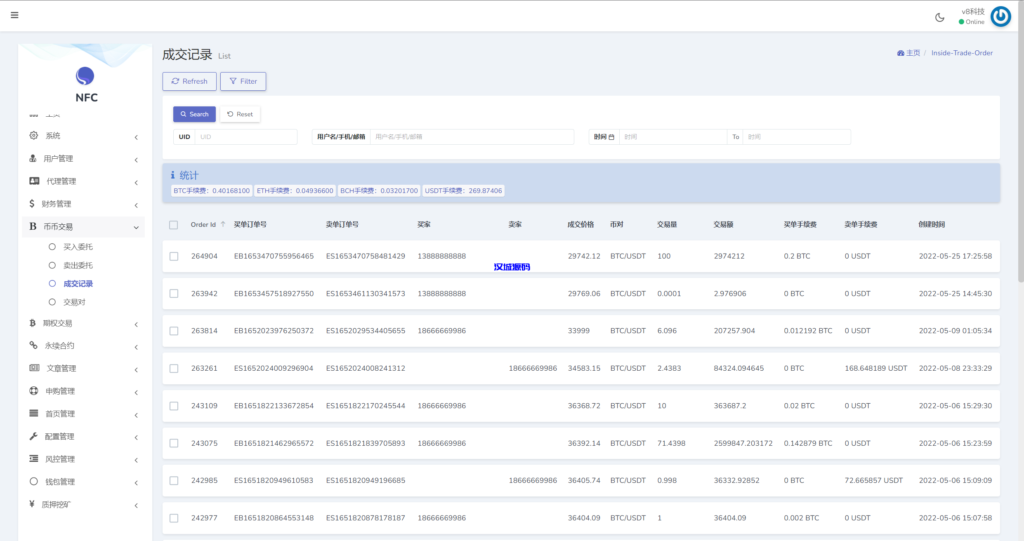
Task: Click the Order Id sort arrow
Action: point(223,225)
